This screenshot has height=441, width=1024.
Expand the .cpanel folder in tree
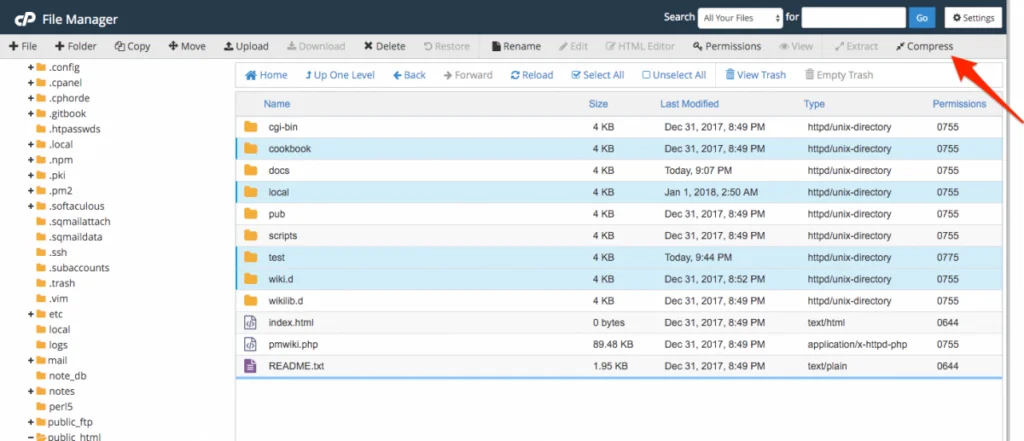click(x=31, y=83)
